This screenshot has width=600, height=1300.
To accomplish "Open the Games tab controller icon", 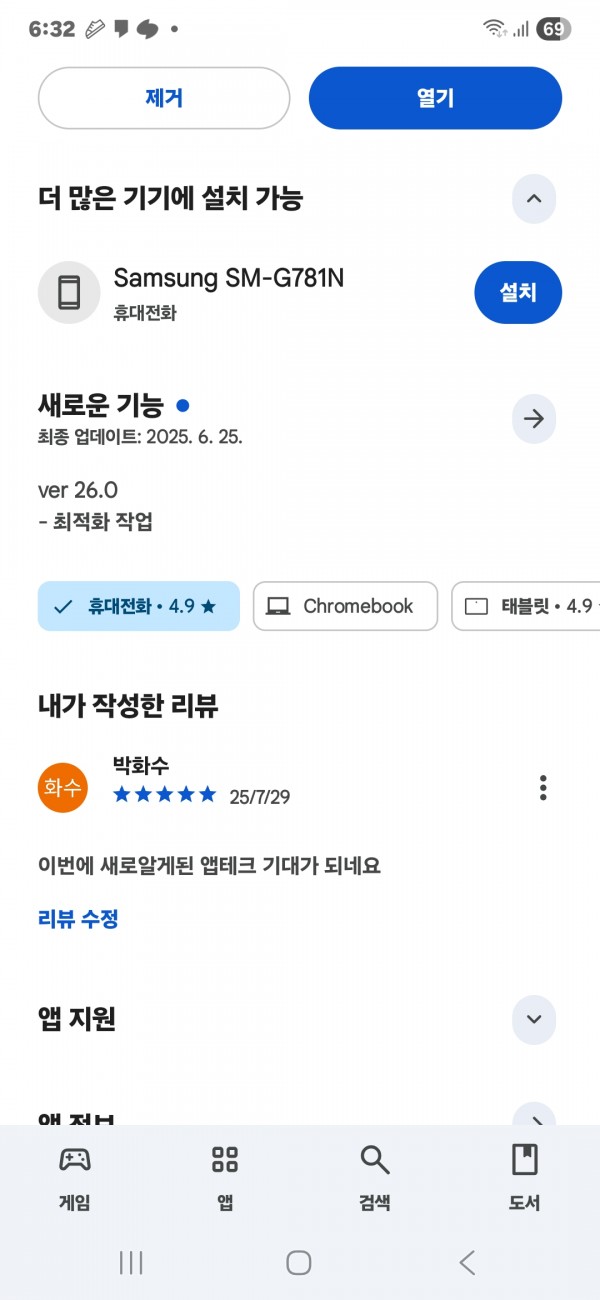I will [75, 1160].
